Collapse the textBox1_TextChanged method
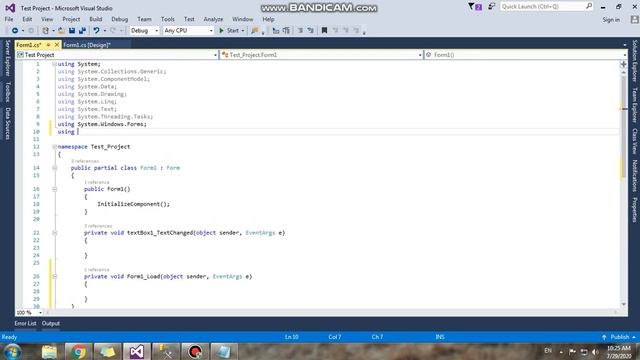This screenshot has height=360, width=640. (54, 233)
